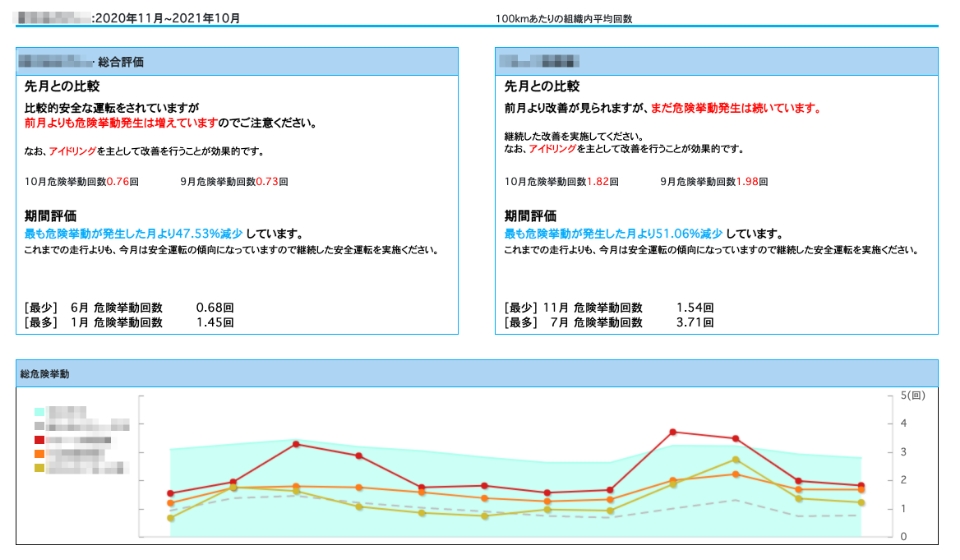Viewport: 960px width, 560px height.
Task: Click "9月危険挙動回数1.98回" value
Action: click(x=714, y=182)
